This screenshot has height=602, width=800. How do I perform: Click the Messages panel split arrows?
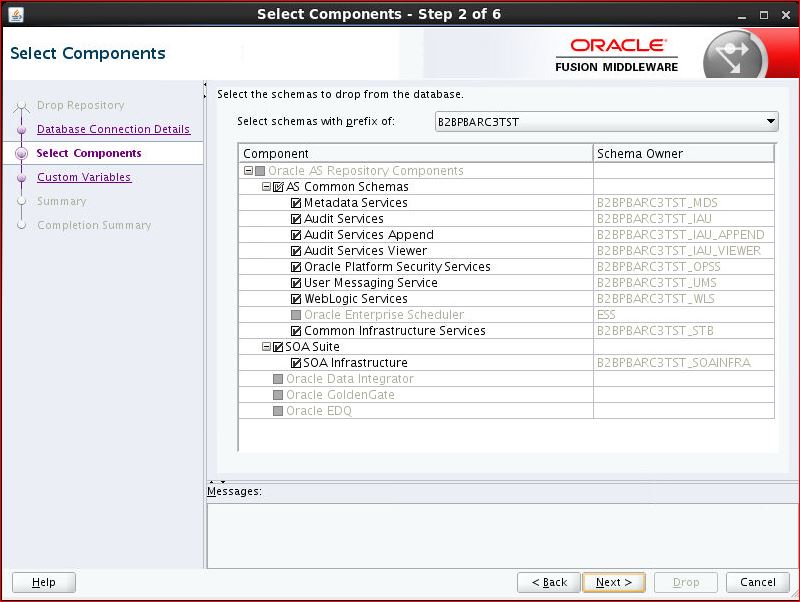point(217,482)
